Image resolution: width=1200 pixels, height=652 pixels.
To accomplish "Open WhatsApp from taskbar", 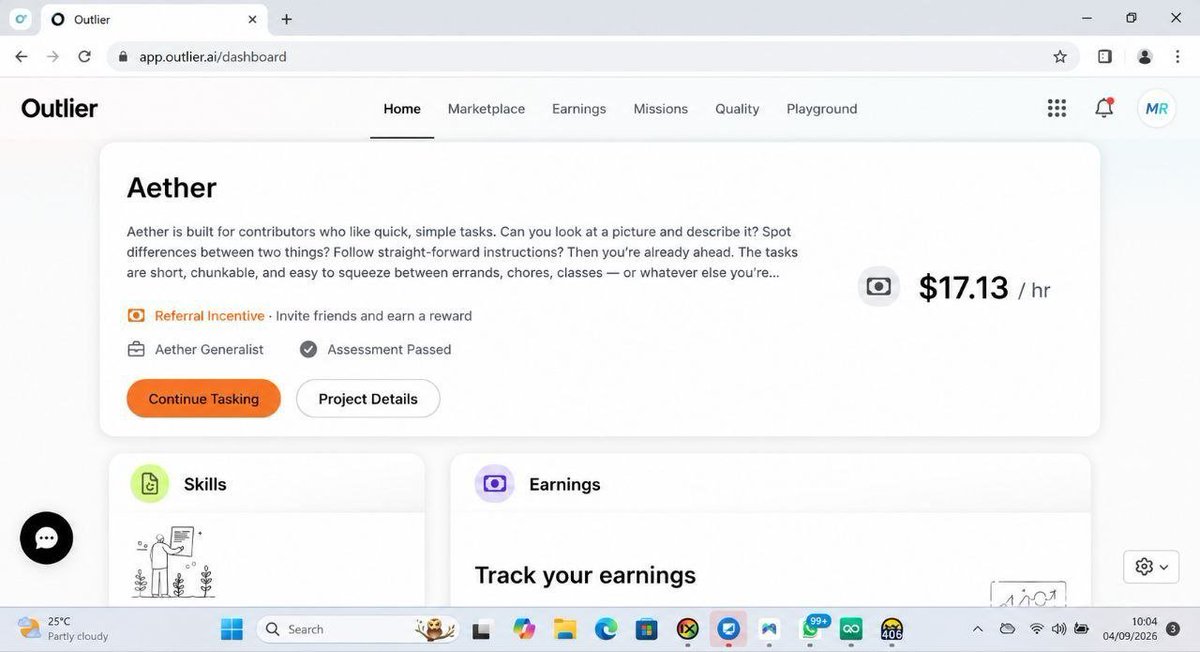I will tap(811, 629).
